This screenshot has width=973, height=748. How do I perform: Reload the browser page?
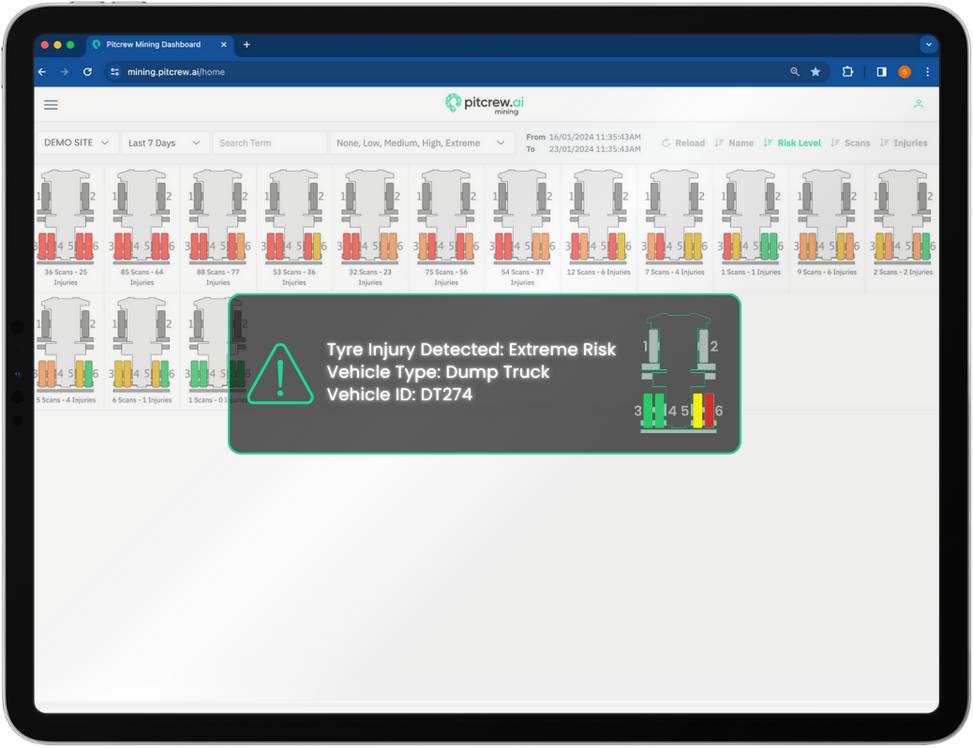pos(87,72)
